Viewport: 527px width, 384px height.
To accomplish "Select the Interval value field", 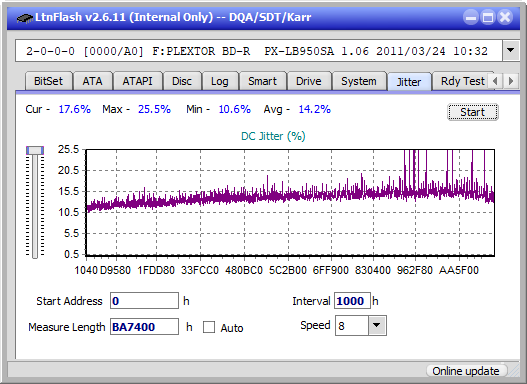I will tap(352, 301).
